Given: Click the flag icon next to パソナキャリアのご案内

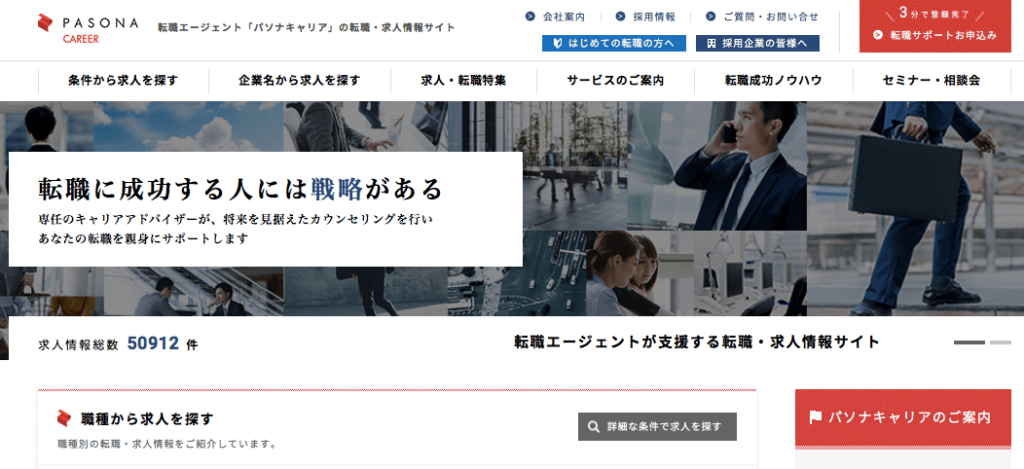Looking at the screenshot, I should pyautogui.click(x=815, y=417).
